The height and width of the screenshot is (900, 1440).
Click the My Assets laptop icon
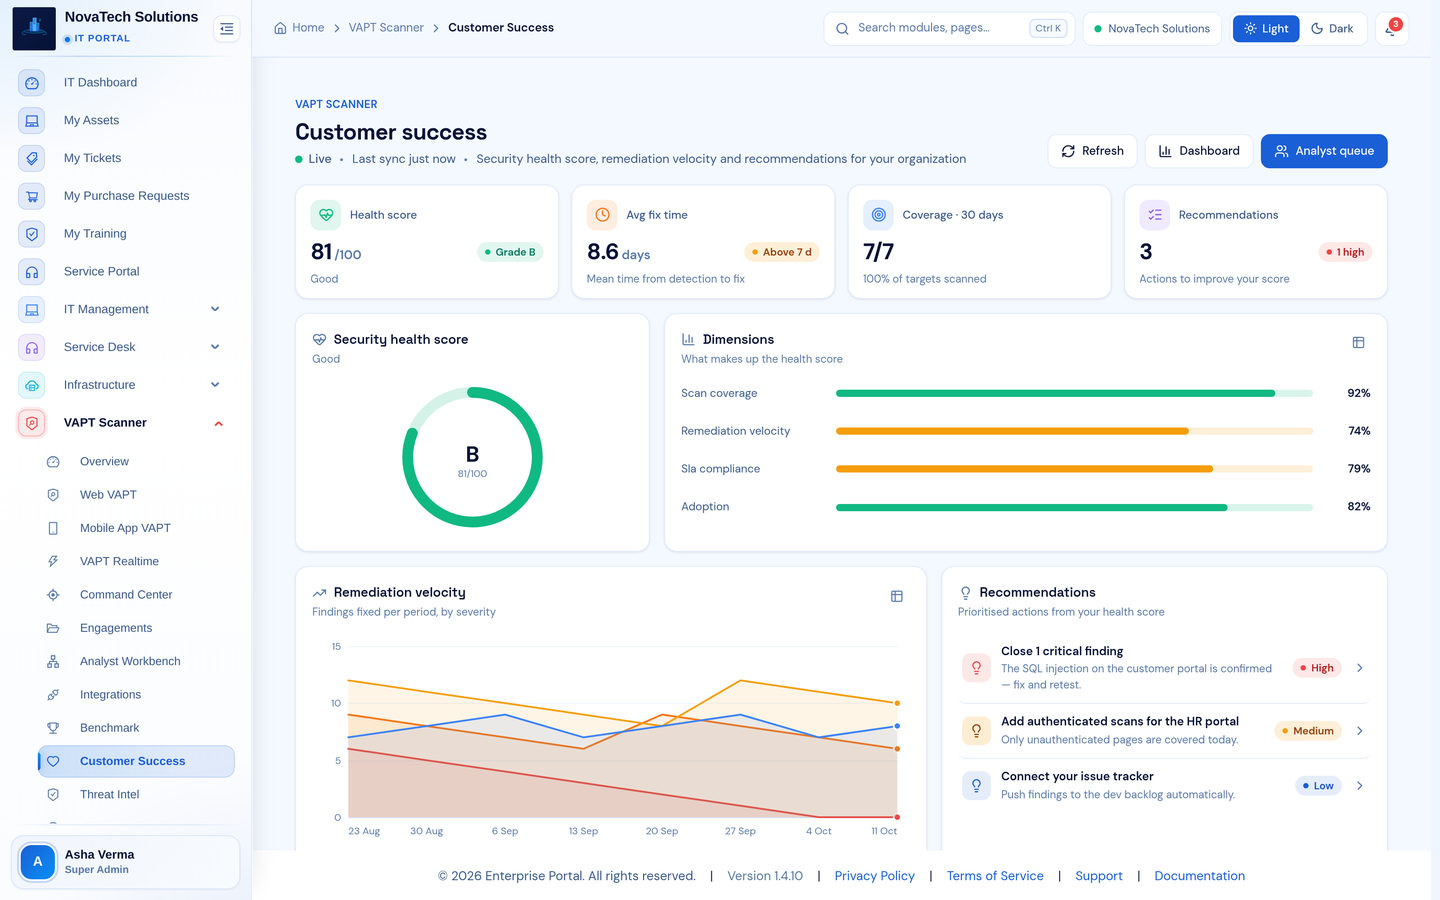(32, 121)
